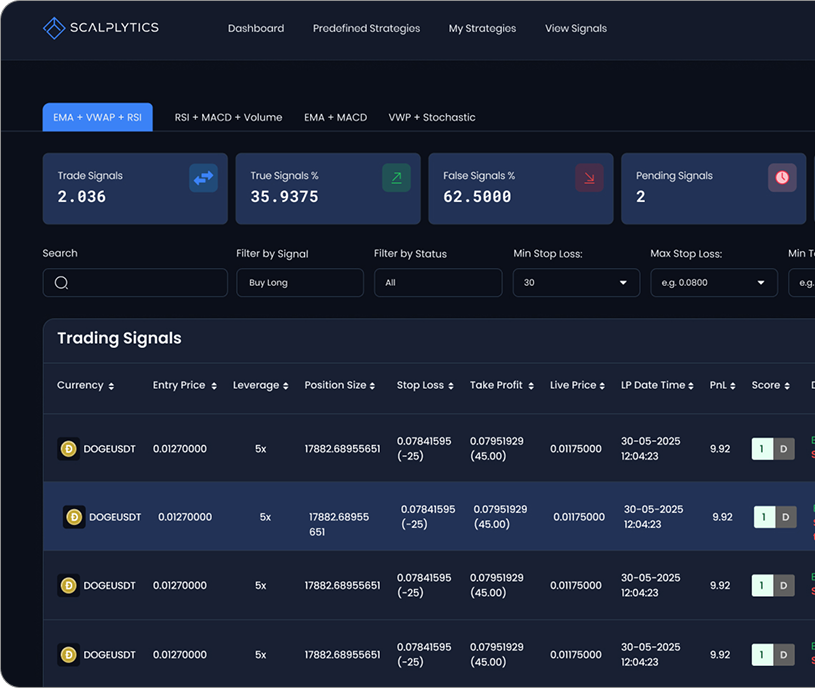Image resolution: width=815 pixels, height=688 pixels.
Task: Go to View Signals page
Action: point(575,28)
